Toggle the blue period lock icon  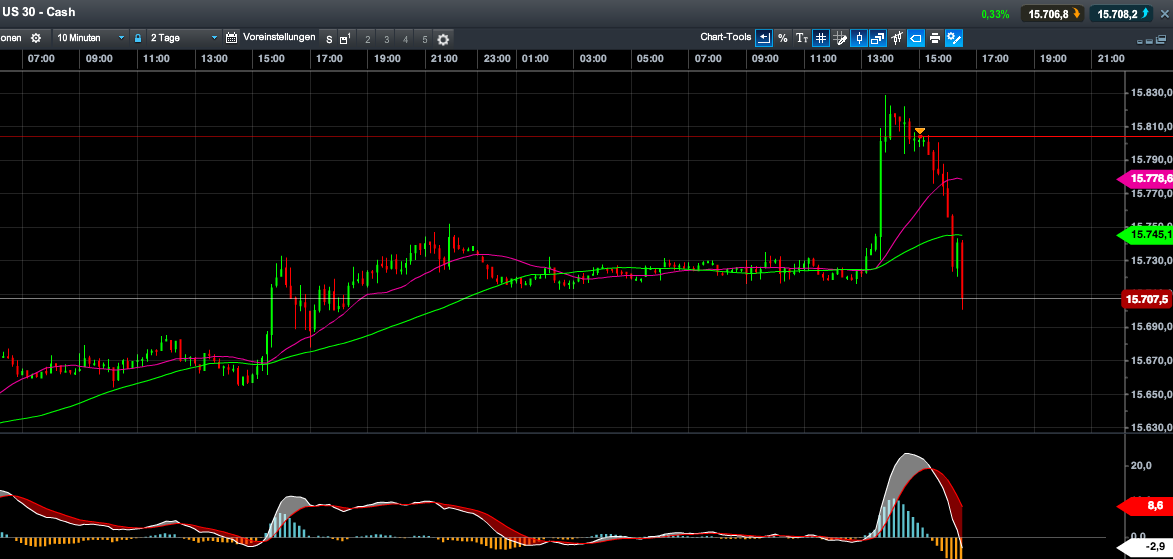[138, 38]
